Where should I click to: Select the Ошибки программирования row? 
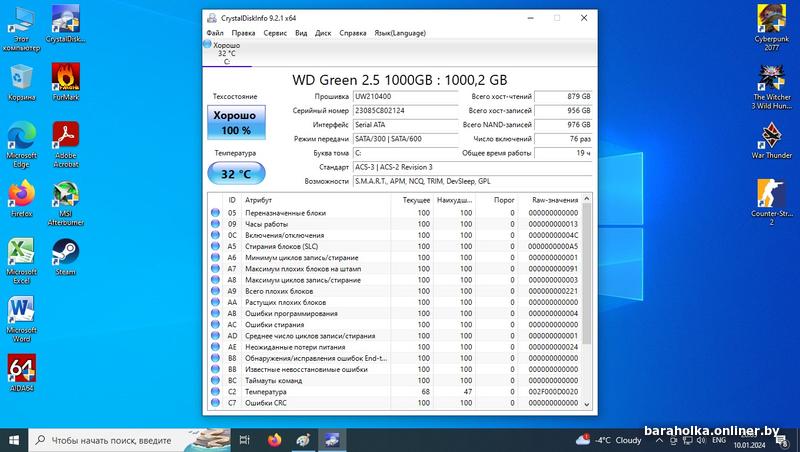(x=394, y=314)
